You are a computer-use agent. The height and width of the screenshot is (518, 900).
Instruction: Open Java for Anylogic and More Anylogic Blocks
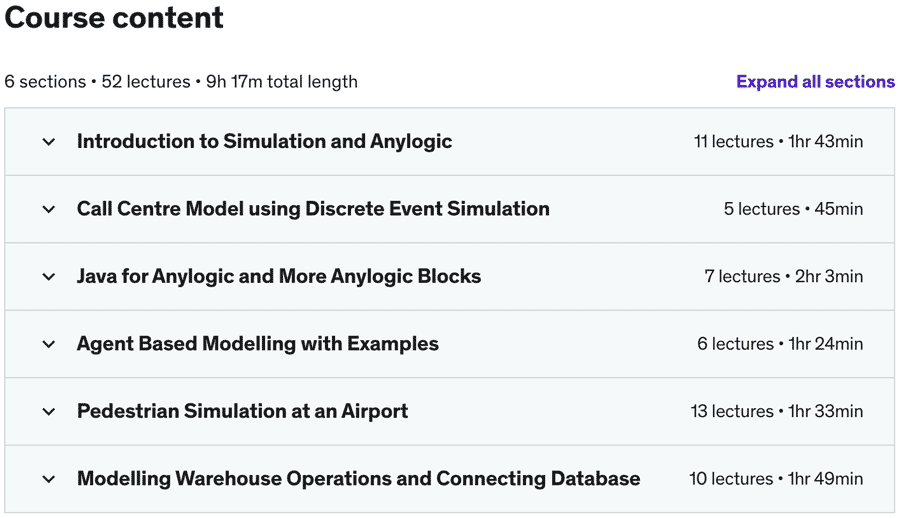click(279, 277)
